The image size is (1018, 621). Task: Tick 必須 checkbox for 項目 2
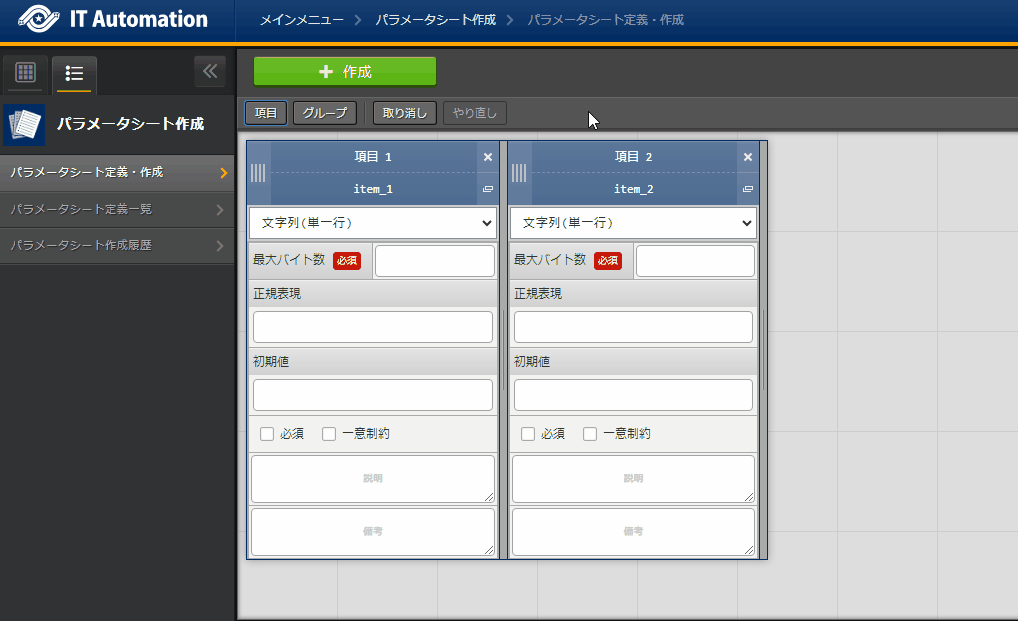[528, 434]
